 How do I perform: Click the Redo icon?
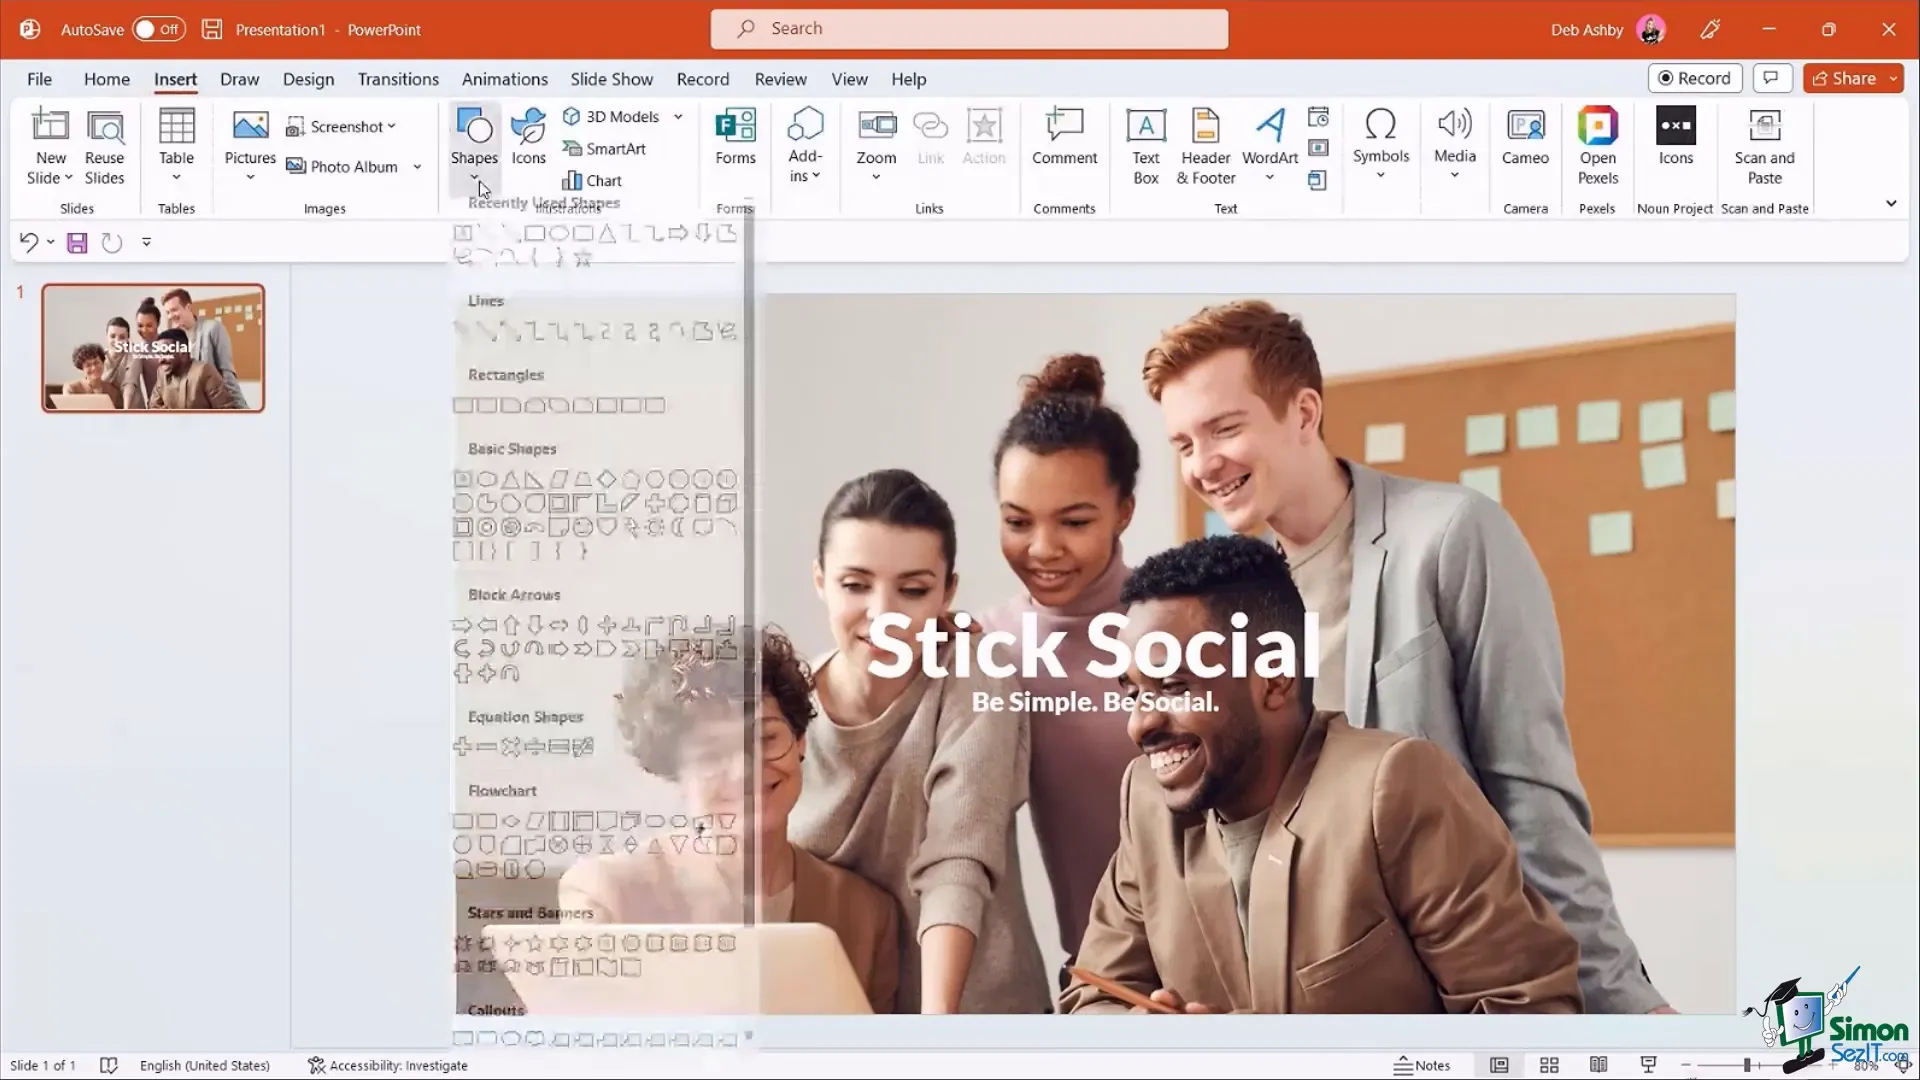[112, 243]
